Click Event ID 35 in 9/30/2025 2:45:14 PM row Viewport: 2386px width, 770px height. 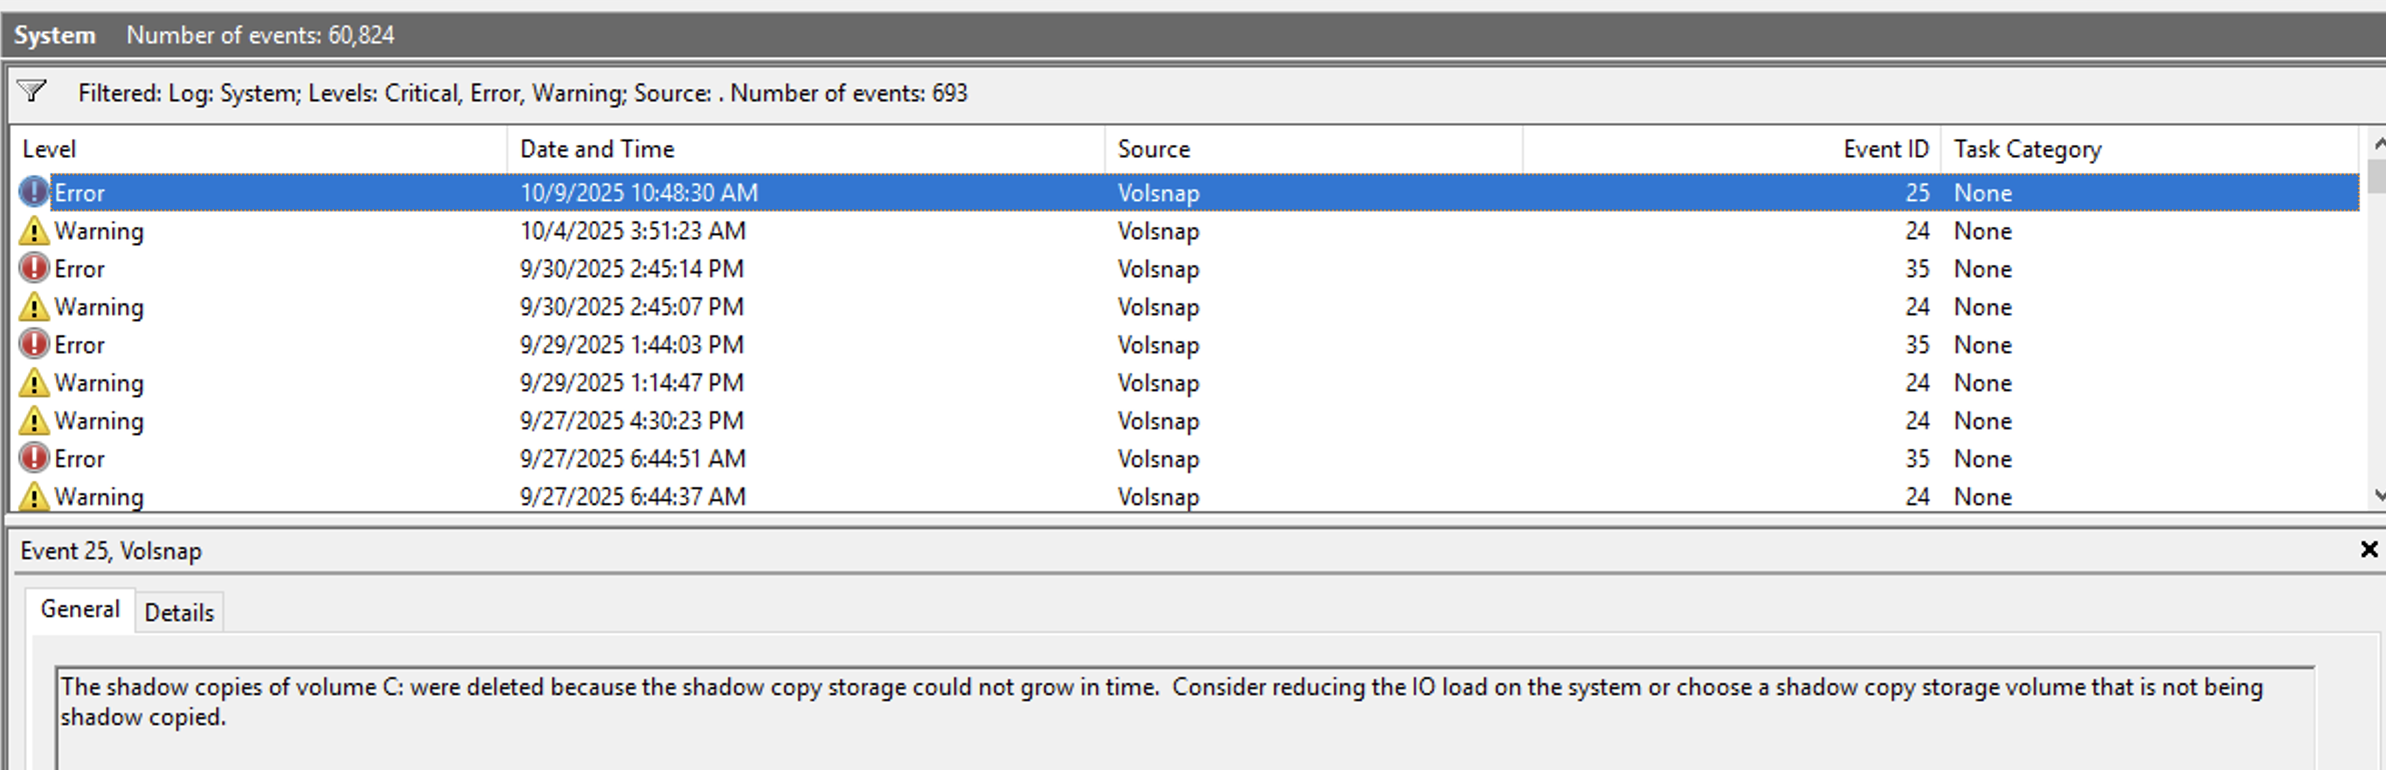coord(1917,269)
